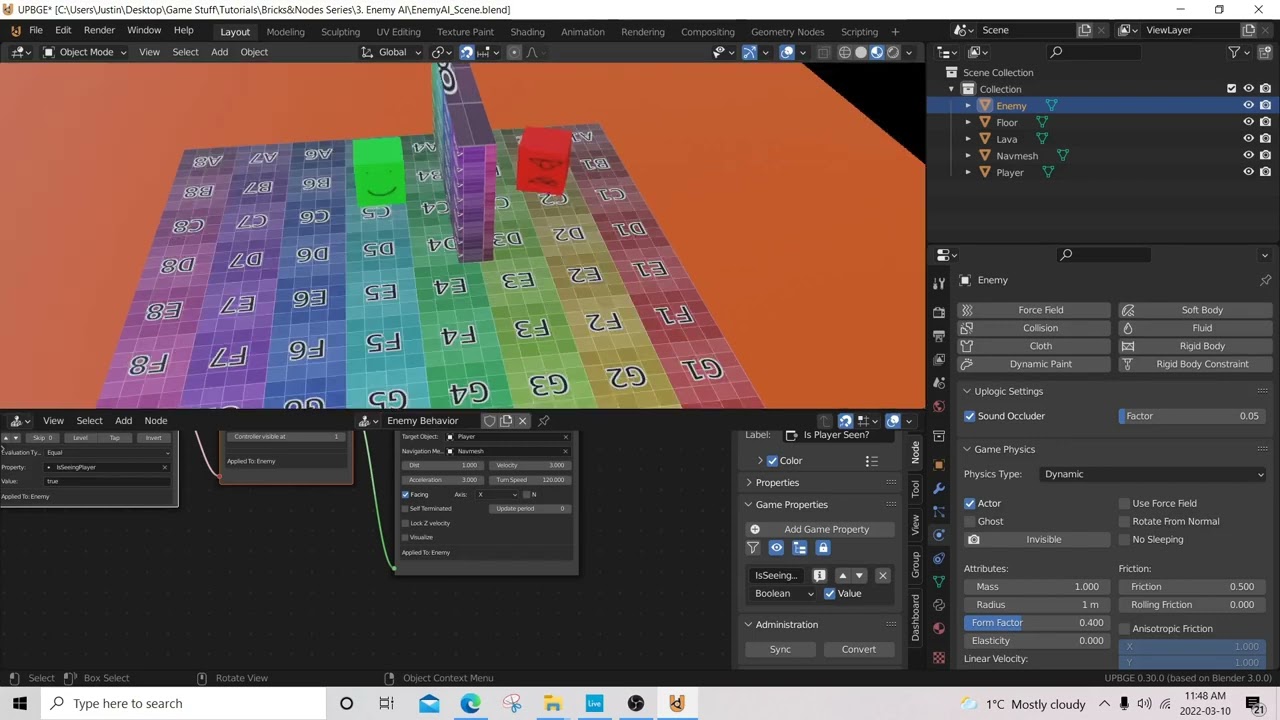
Task: Unlink Enemy Behavior node tree with X
Action: click(x=522, y=421)
